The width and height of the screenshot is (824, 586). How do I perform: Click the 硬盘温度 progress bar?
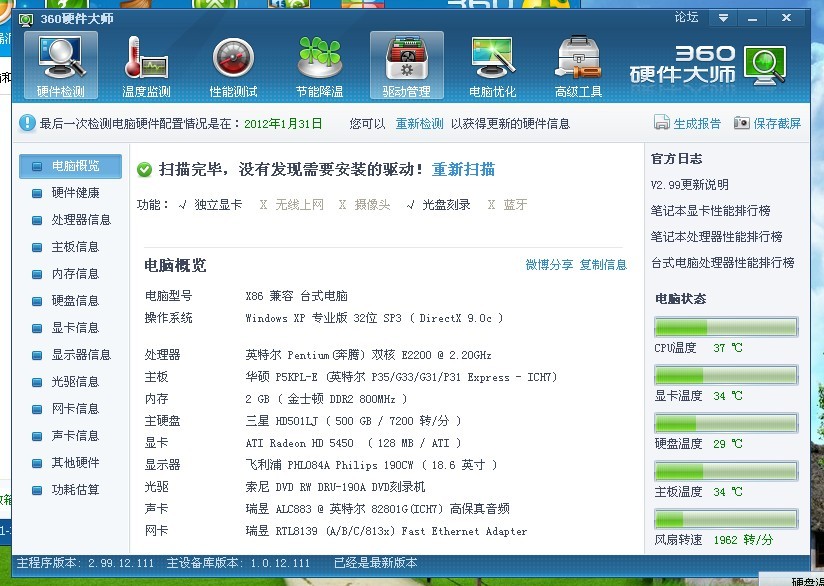pos(726,423)
